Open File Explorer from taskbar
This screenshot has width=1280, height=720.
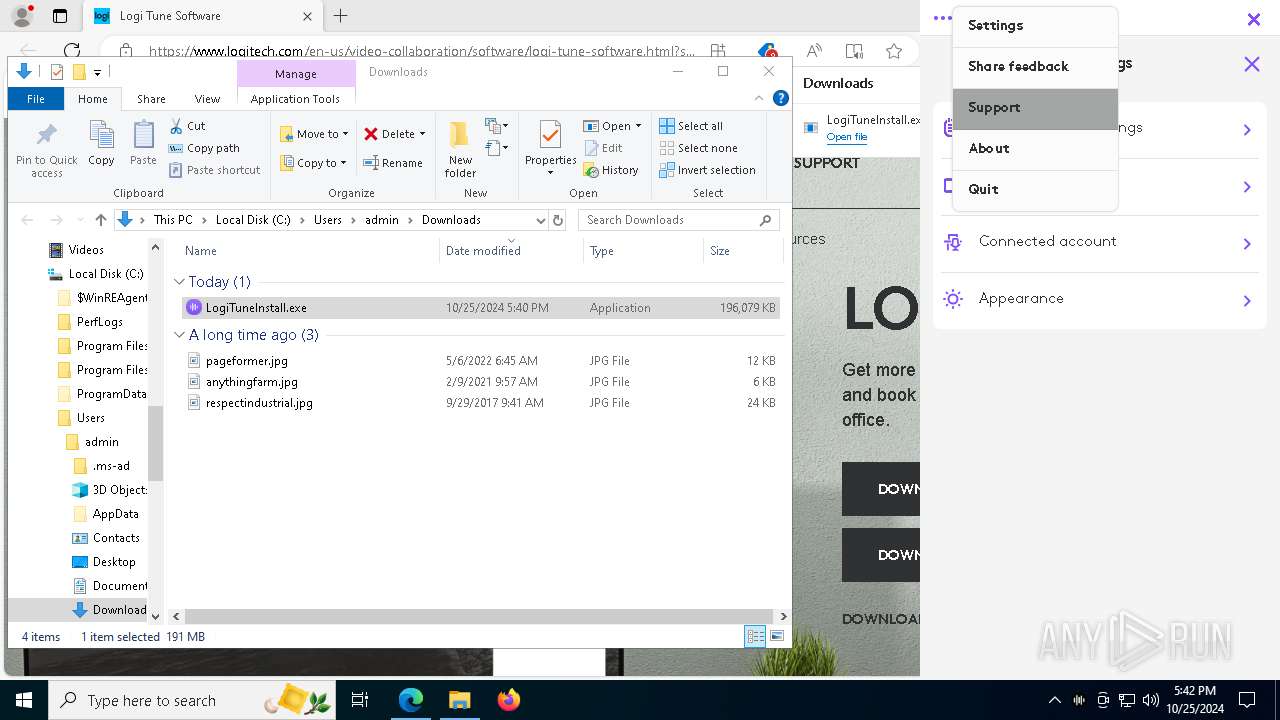[x=459, y=700]
